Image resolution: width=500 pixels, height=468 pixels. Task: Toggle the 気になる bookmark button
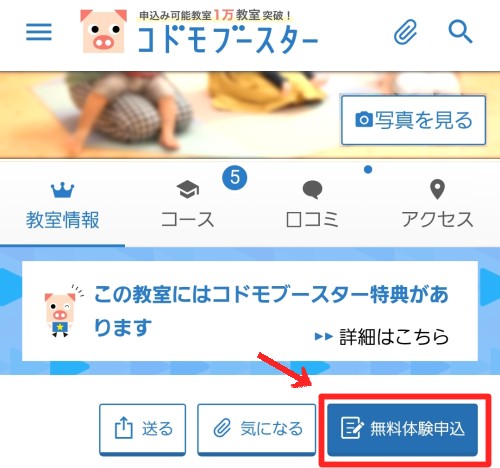(257, 429)
